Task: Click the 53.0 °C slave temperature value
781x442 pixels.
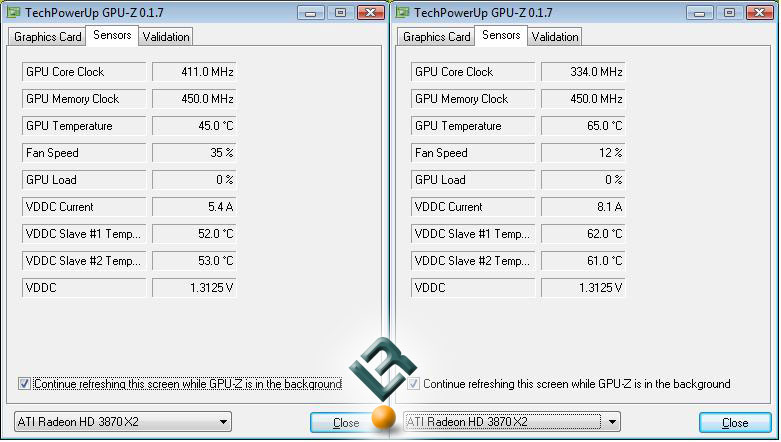Action: (x=194, y=260)
